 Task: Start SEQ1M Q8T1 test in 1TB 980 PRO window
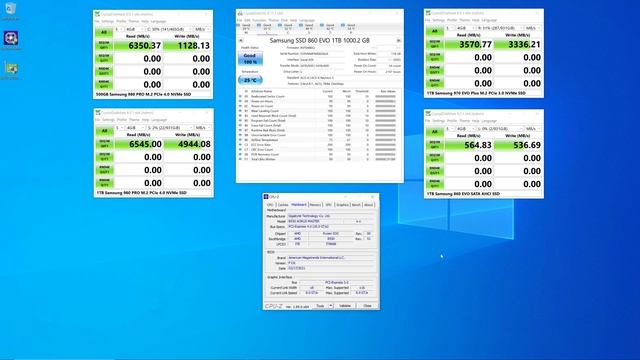104,144
